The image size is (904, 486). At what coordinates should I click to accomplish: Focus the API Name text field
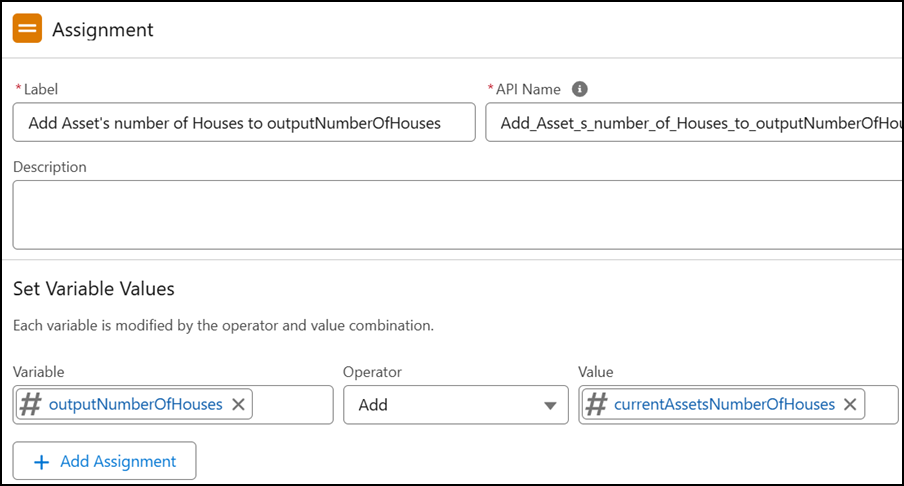point(694,122)
